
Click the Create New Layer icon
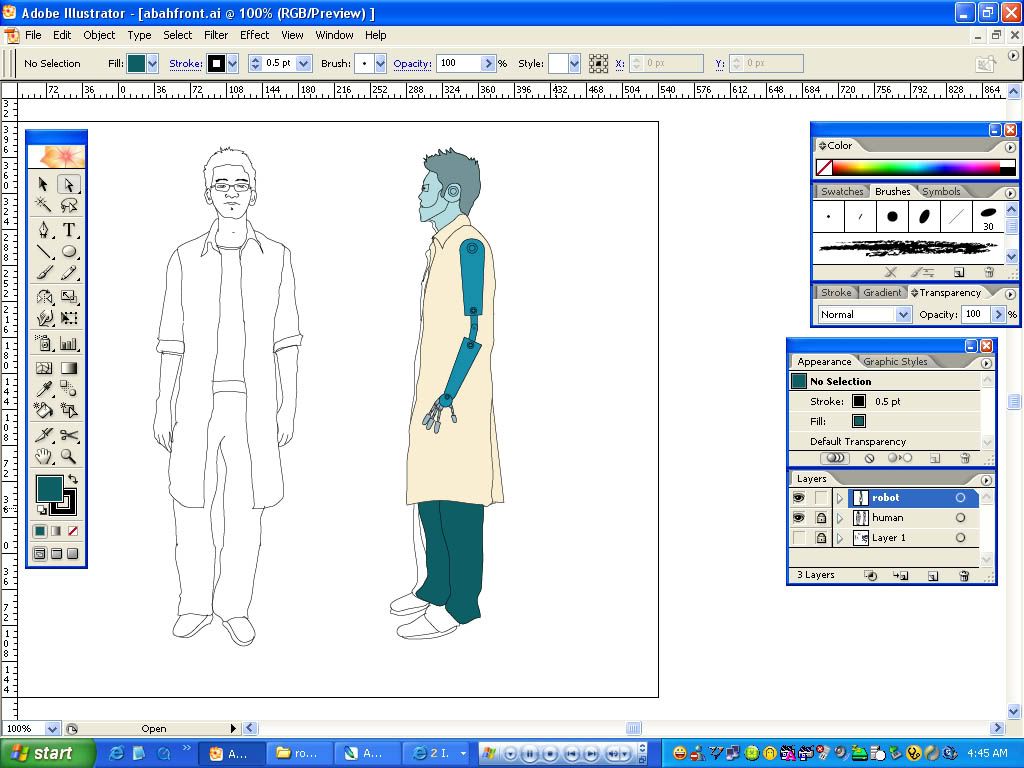click(933, 575)
